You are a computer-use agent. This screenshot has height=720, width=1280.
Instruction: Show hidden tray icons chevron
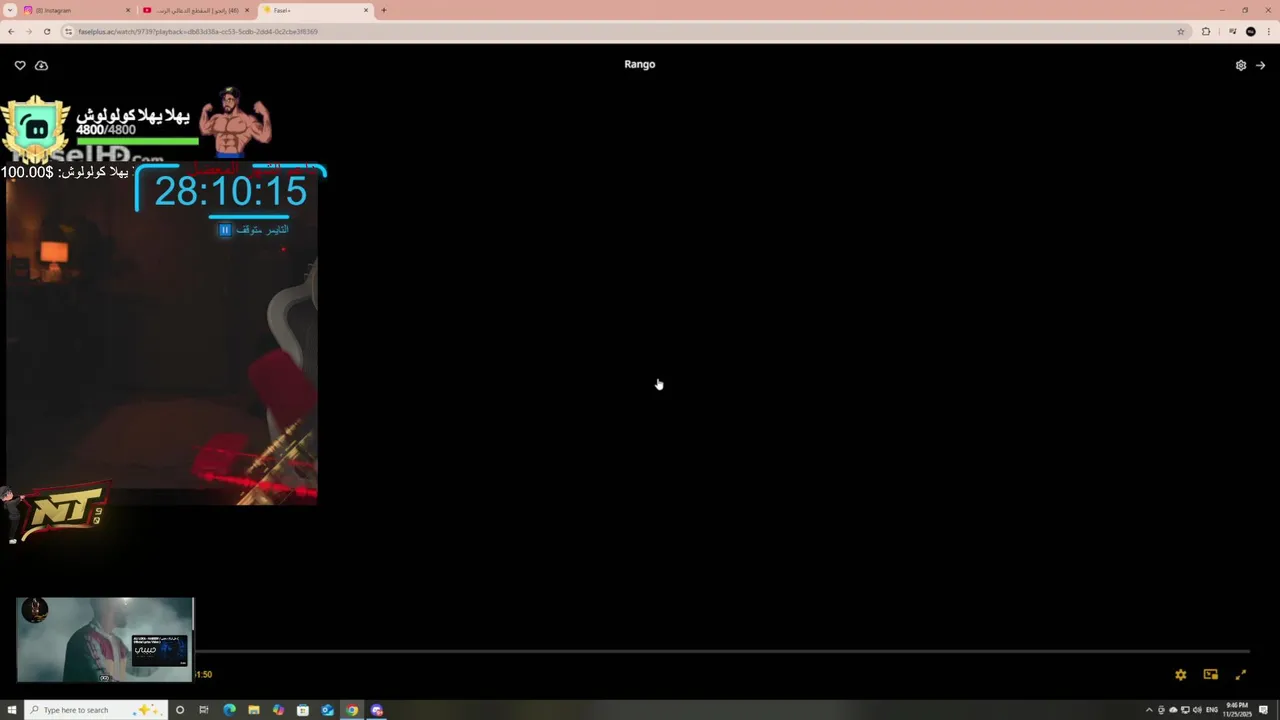1149,710
